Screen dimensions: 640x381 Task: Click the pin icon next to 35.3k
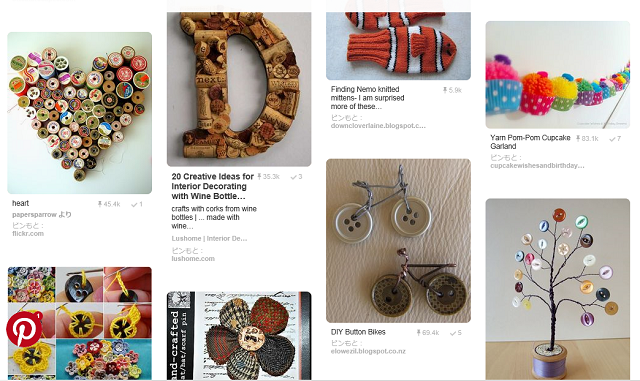click(x=259, y=176)
